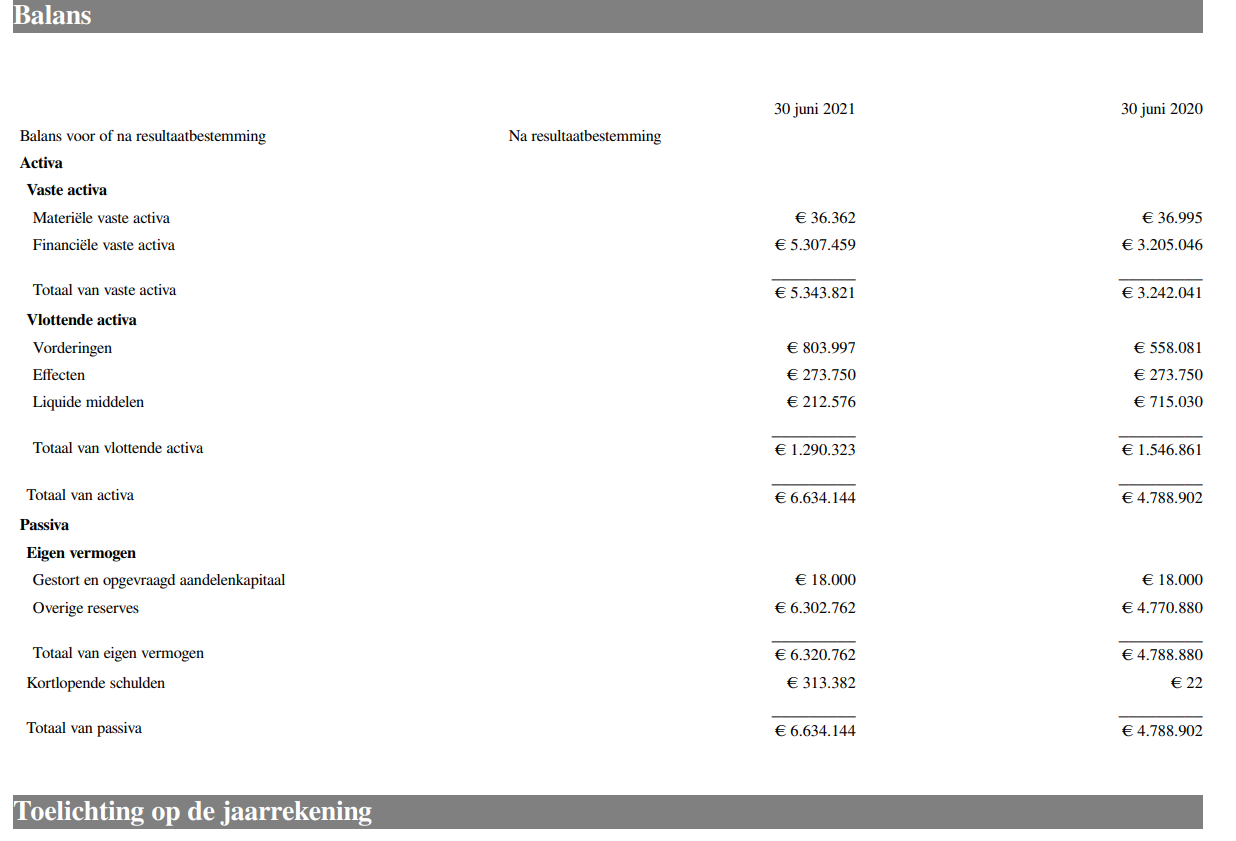Click Totaal van passiva amount for 2021
The height and width of the screenshot is (841, 1236).
tap(815, 731)
